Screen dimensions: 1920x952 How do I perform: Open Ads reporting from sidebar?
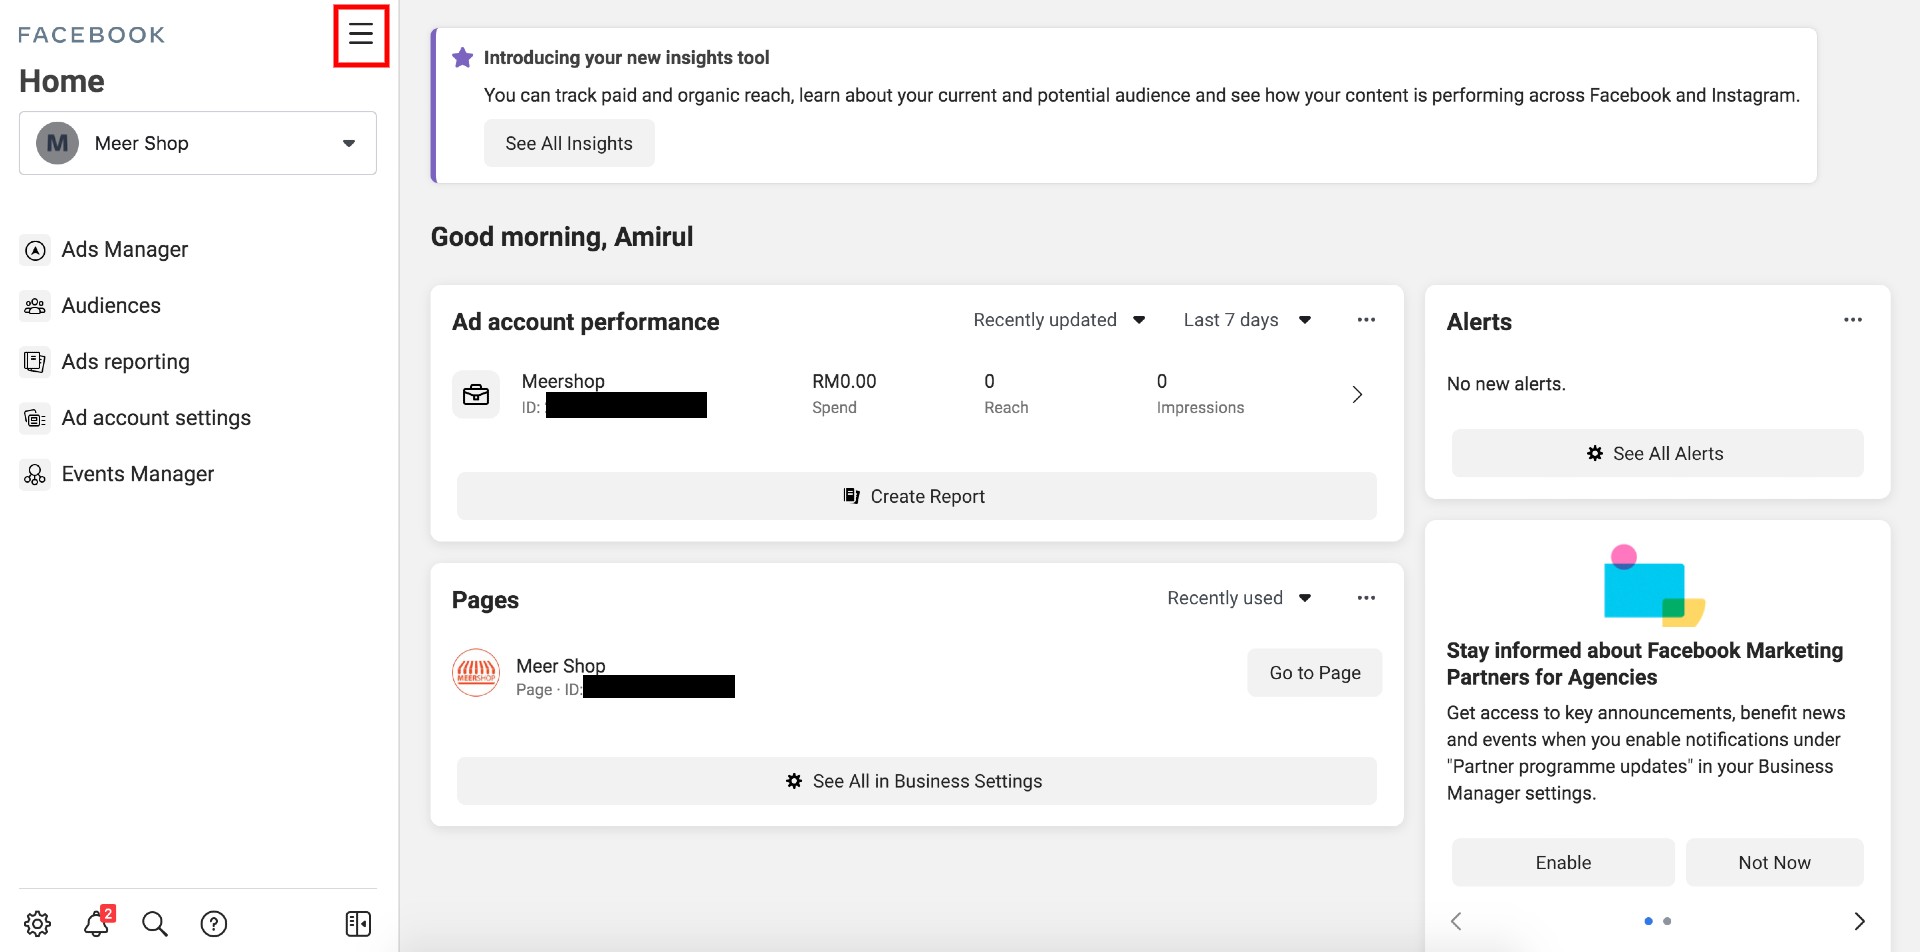(126, 362)
